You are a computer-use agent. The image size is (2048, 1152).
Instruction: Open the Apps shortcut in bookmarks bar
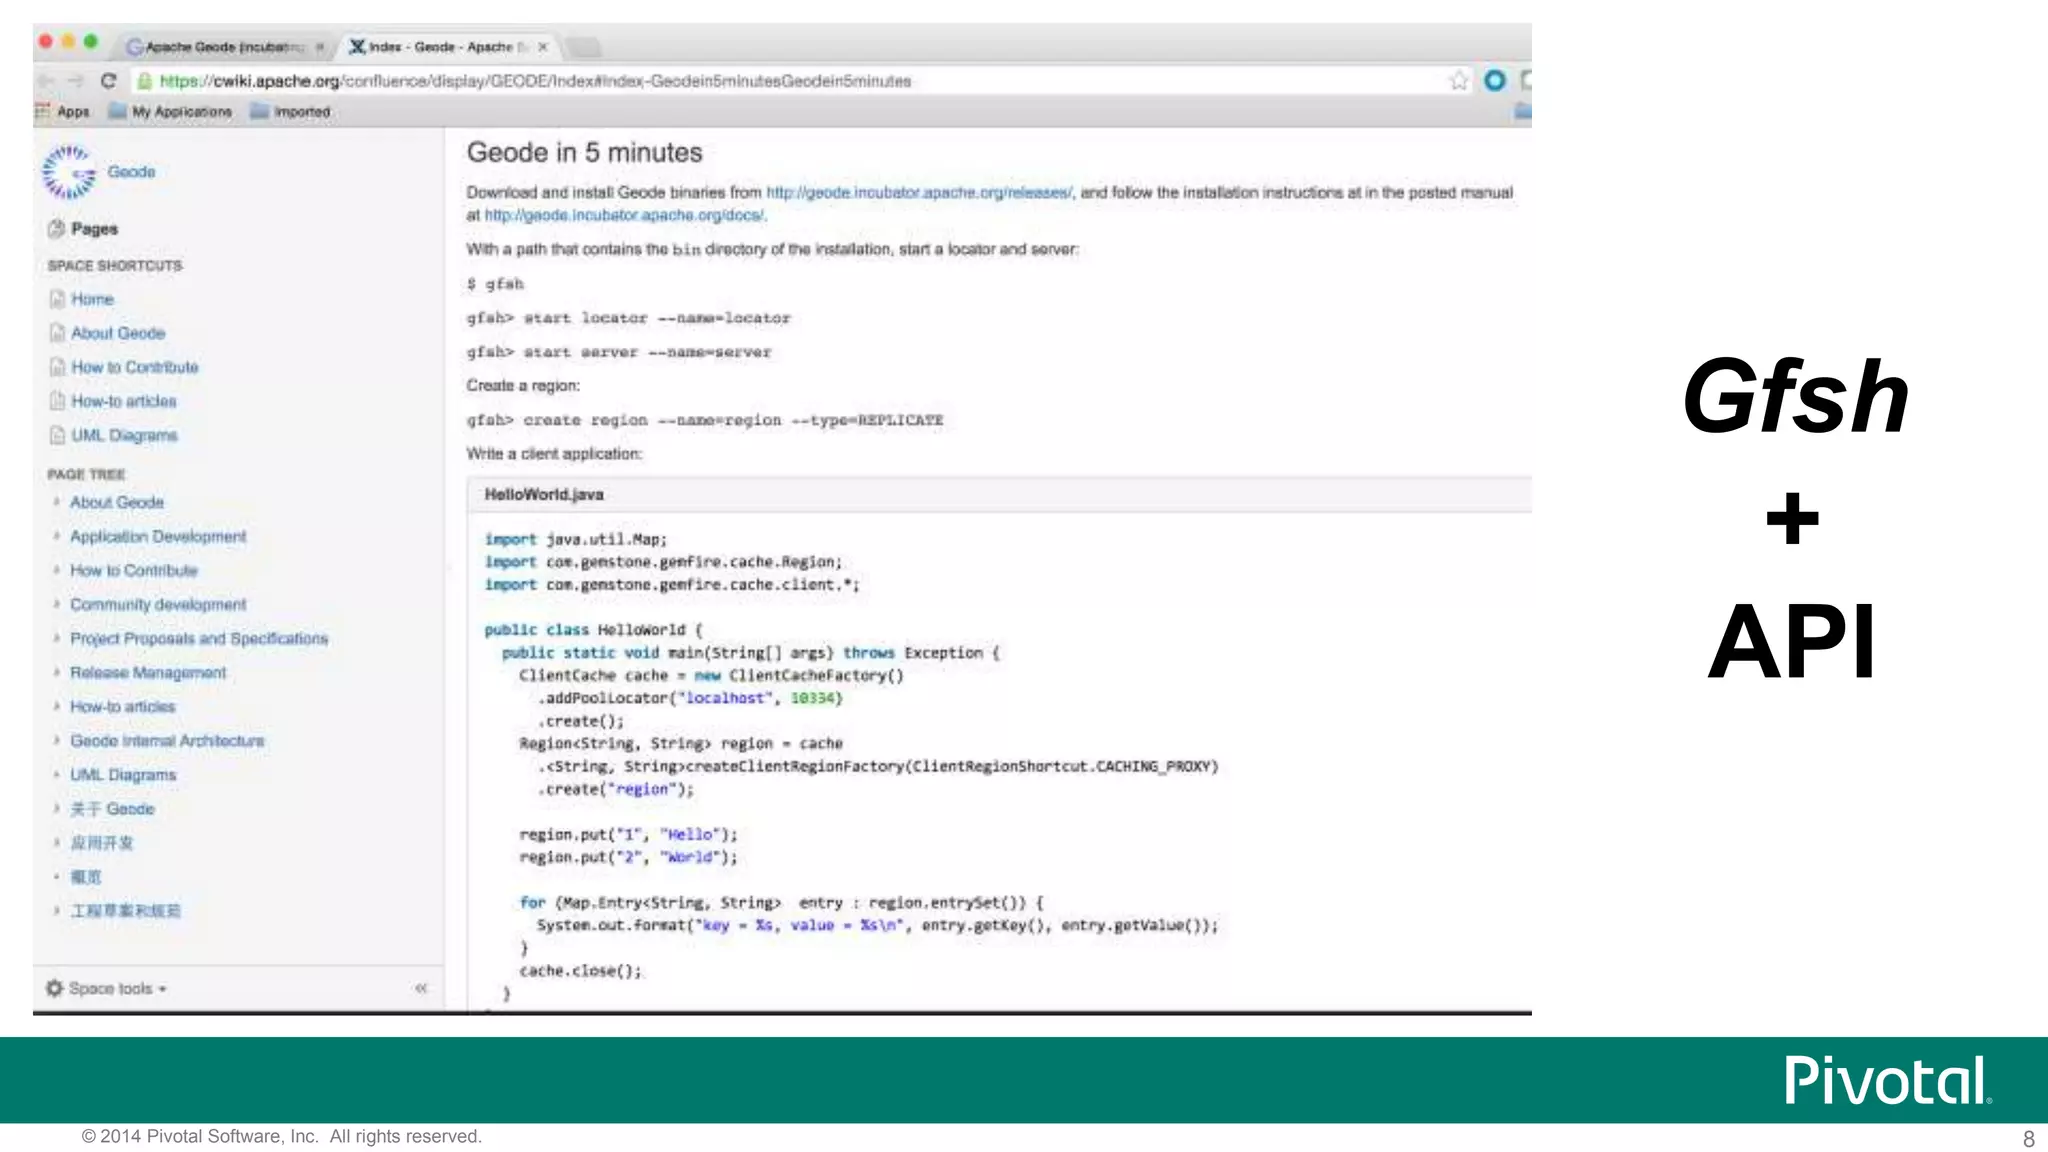coord(62,112)
